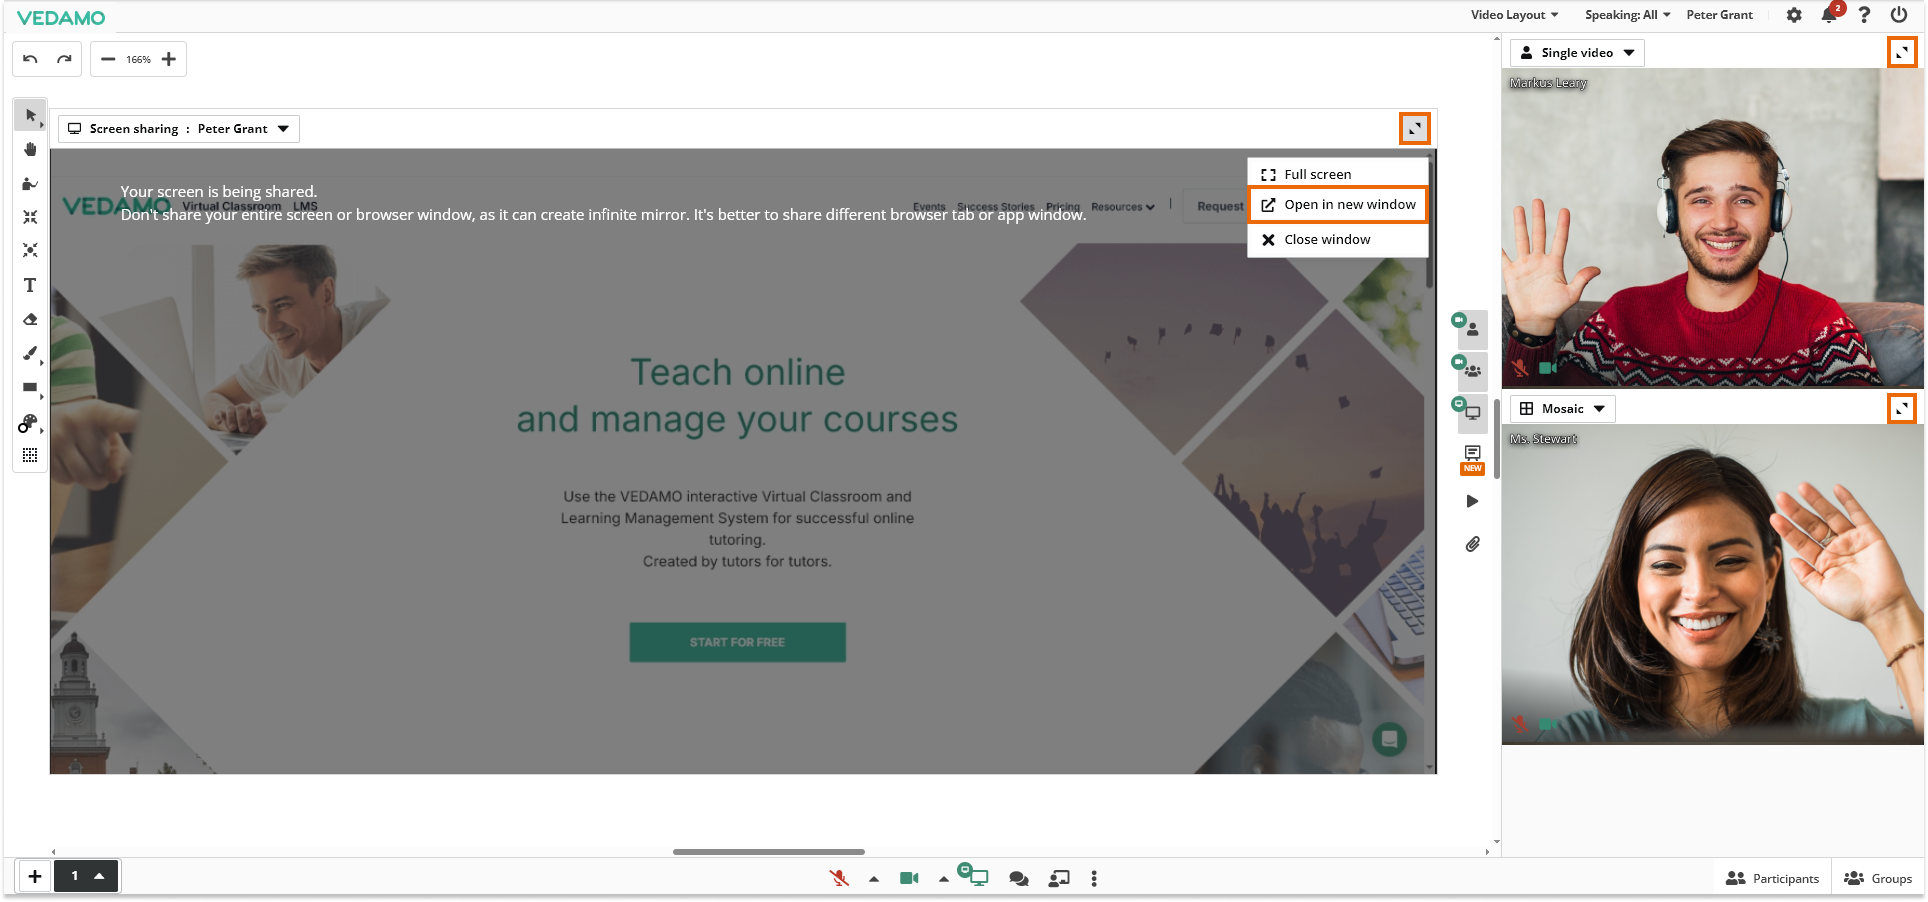The width and height of the screenshot is (1928, 902).
Task: Click Resources menu in shared page
Action: tap(1122, 207)
